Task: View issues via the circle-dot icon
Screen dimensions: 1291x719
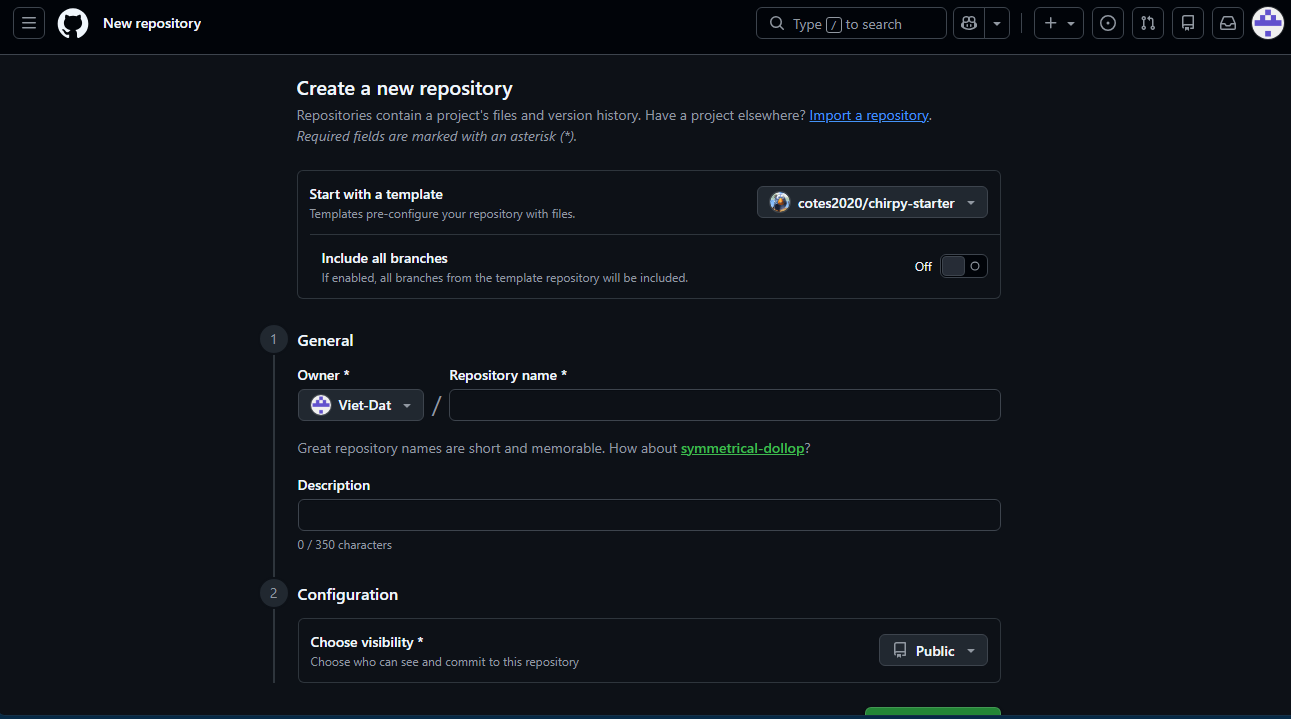Action: click(x=1107, y=23)
